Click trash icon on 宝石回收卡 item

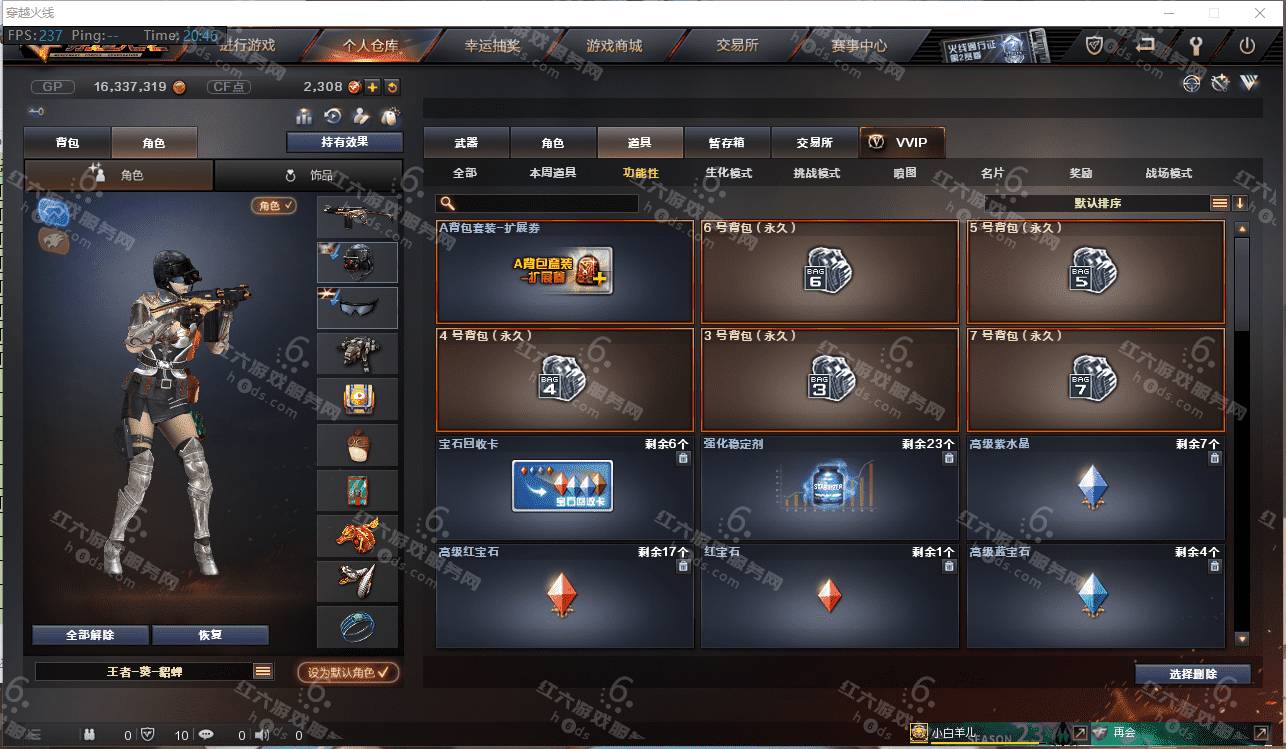683,458
